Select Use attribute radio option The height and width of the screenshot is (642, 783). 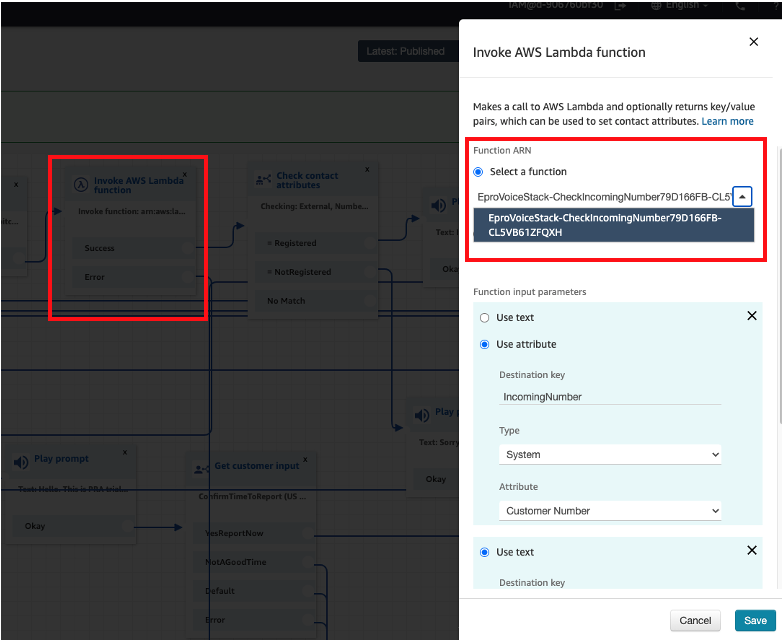(x=484, y=344)
